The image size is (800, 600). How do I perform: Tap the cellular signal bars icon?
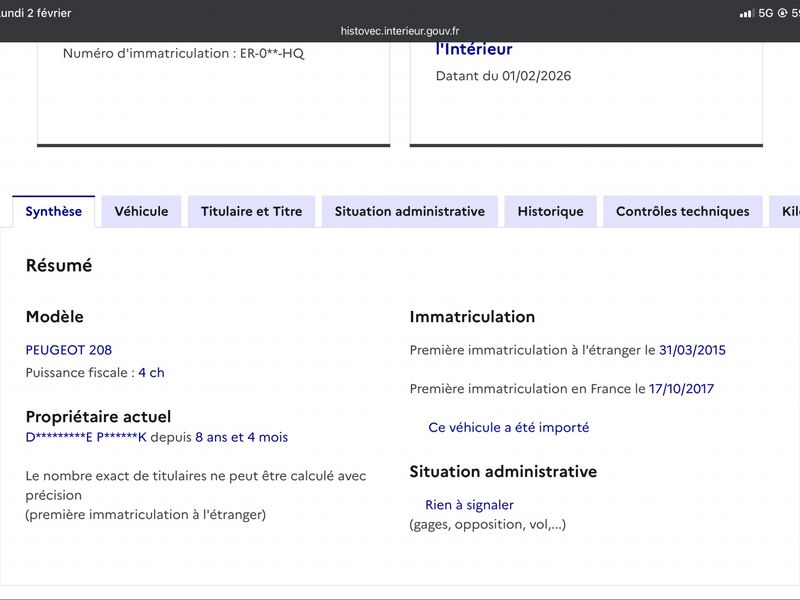747,13
